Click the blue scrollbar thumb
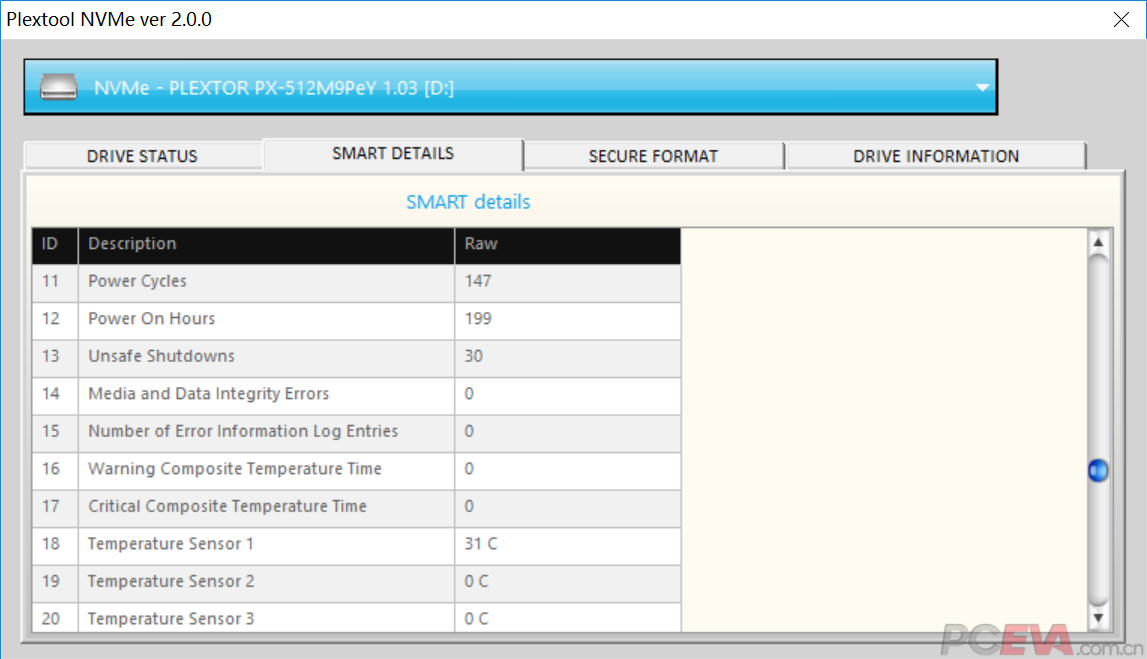Viewport: 1147px width, 659px height. 1098,470
